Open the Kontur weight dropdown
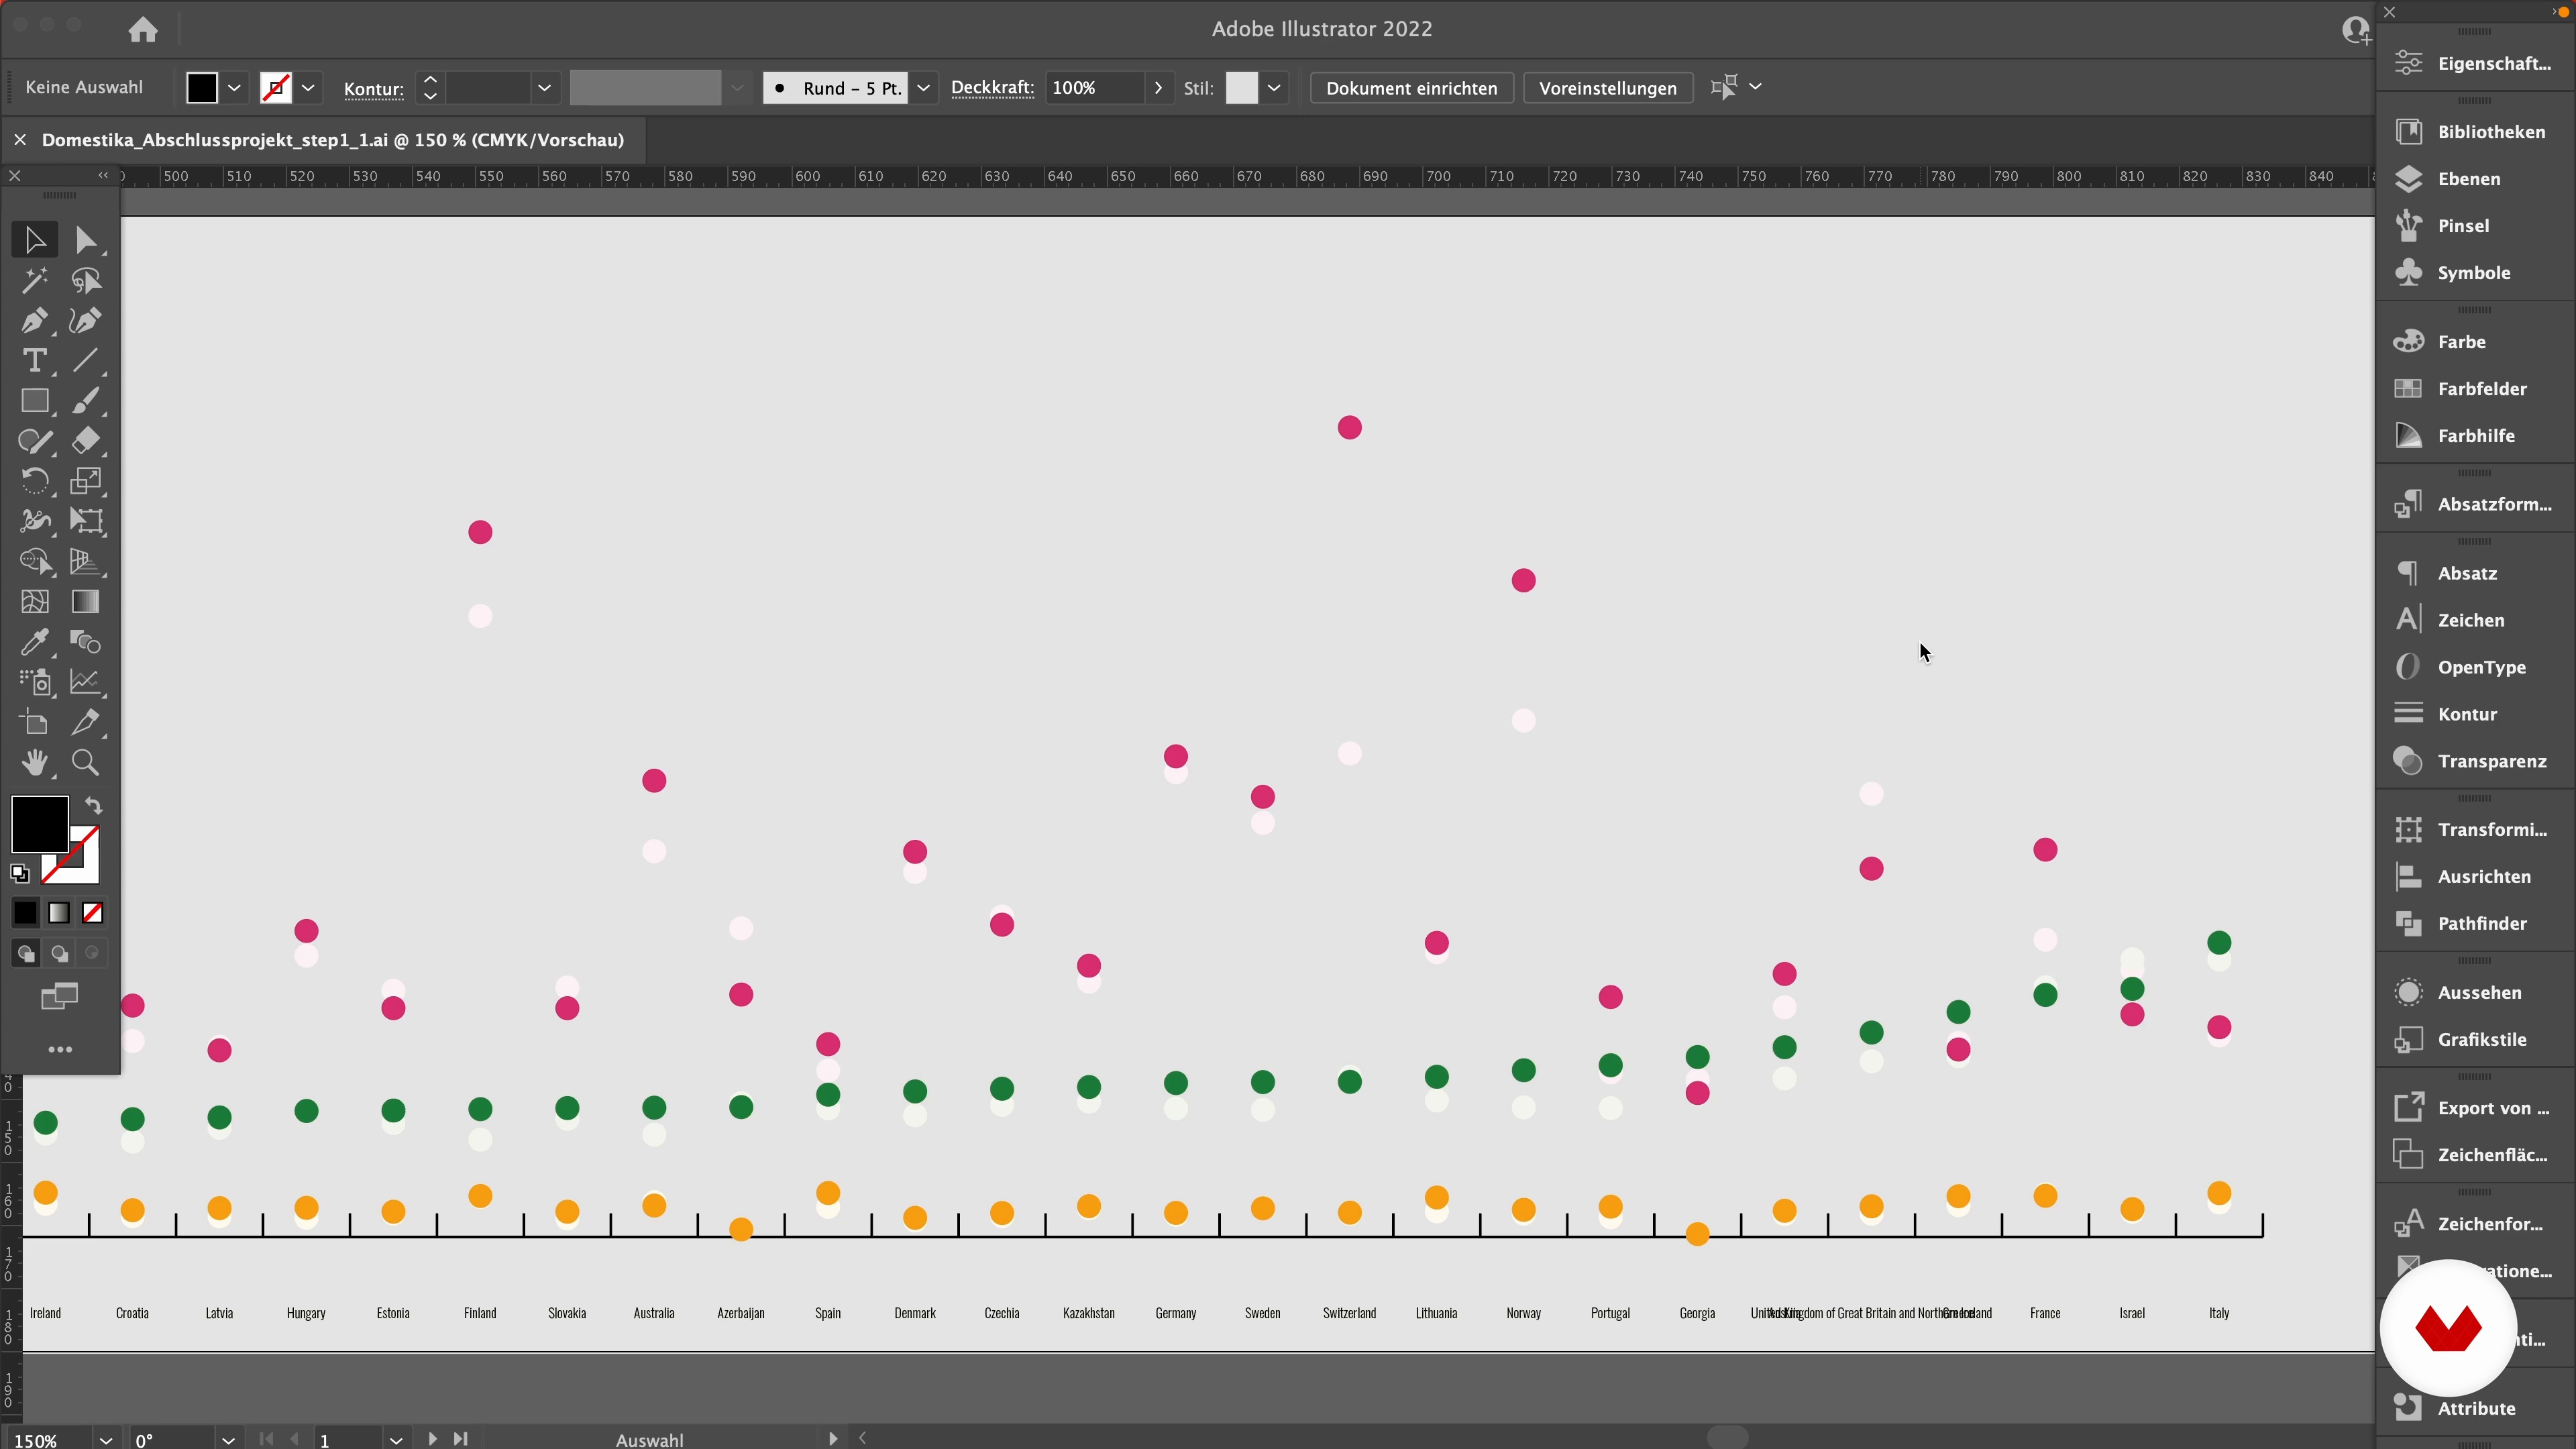Screen dimensions: 2576x1449 tap(544, 88)
